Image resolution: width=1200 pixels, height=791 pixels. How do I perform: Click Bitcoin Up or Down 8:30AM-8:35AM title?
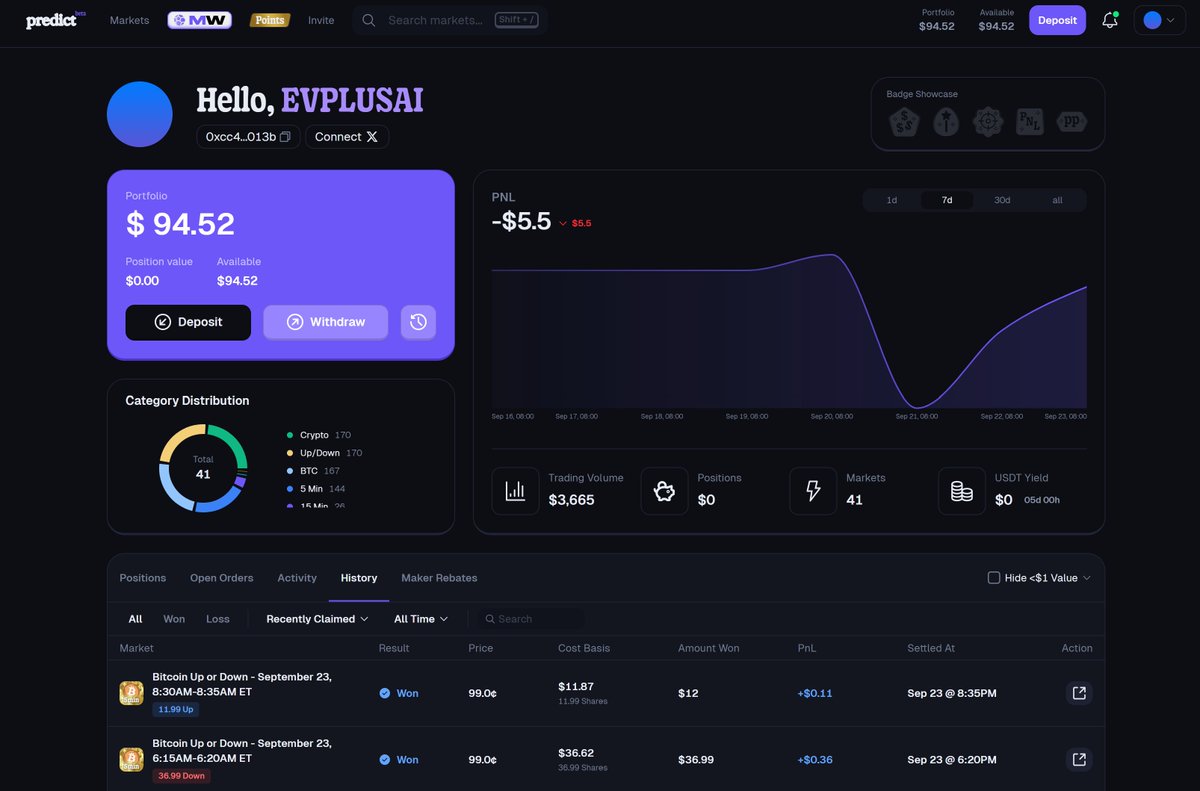242,684
